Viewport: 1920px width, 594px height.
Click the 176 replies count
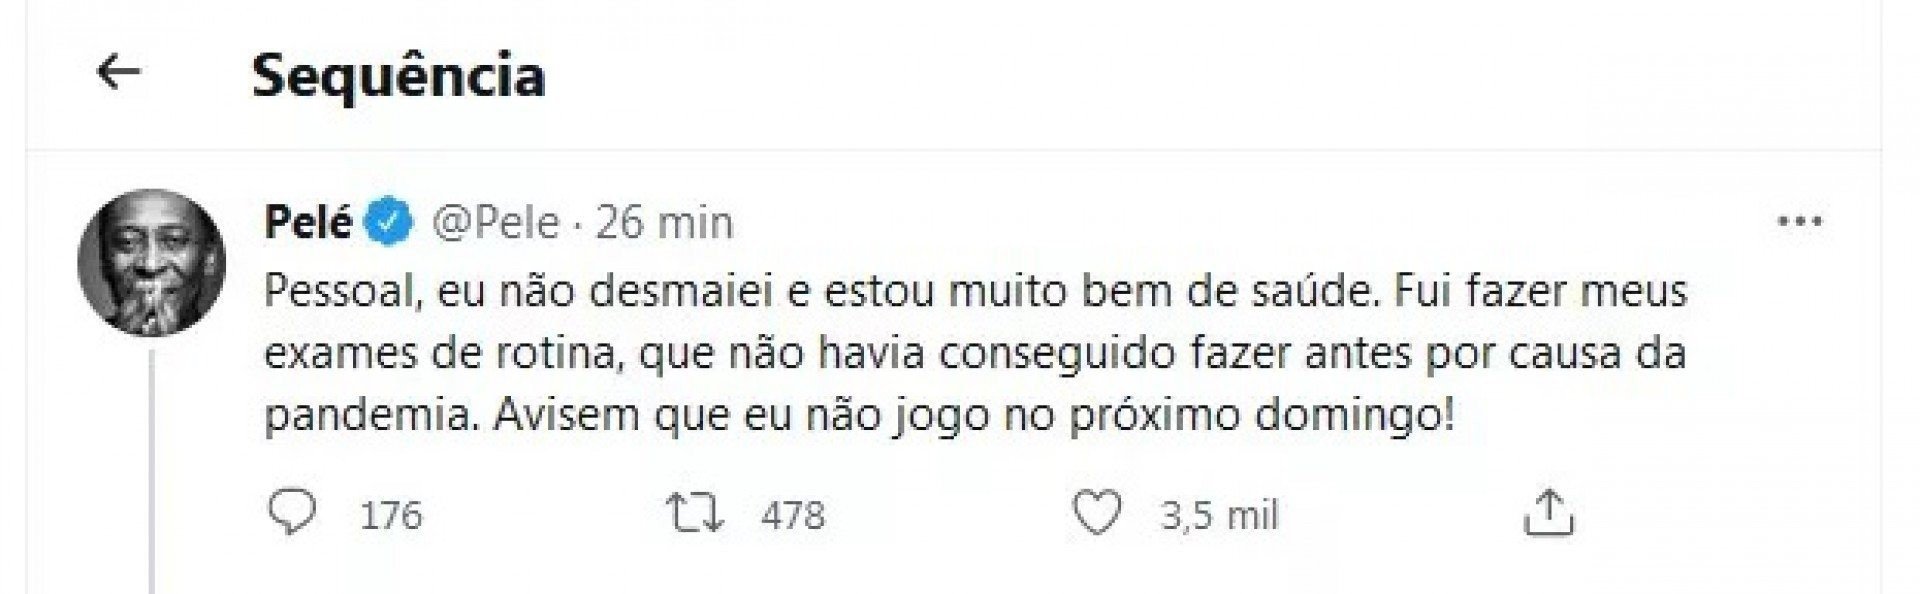click(x=390, y=516)
